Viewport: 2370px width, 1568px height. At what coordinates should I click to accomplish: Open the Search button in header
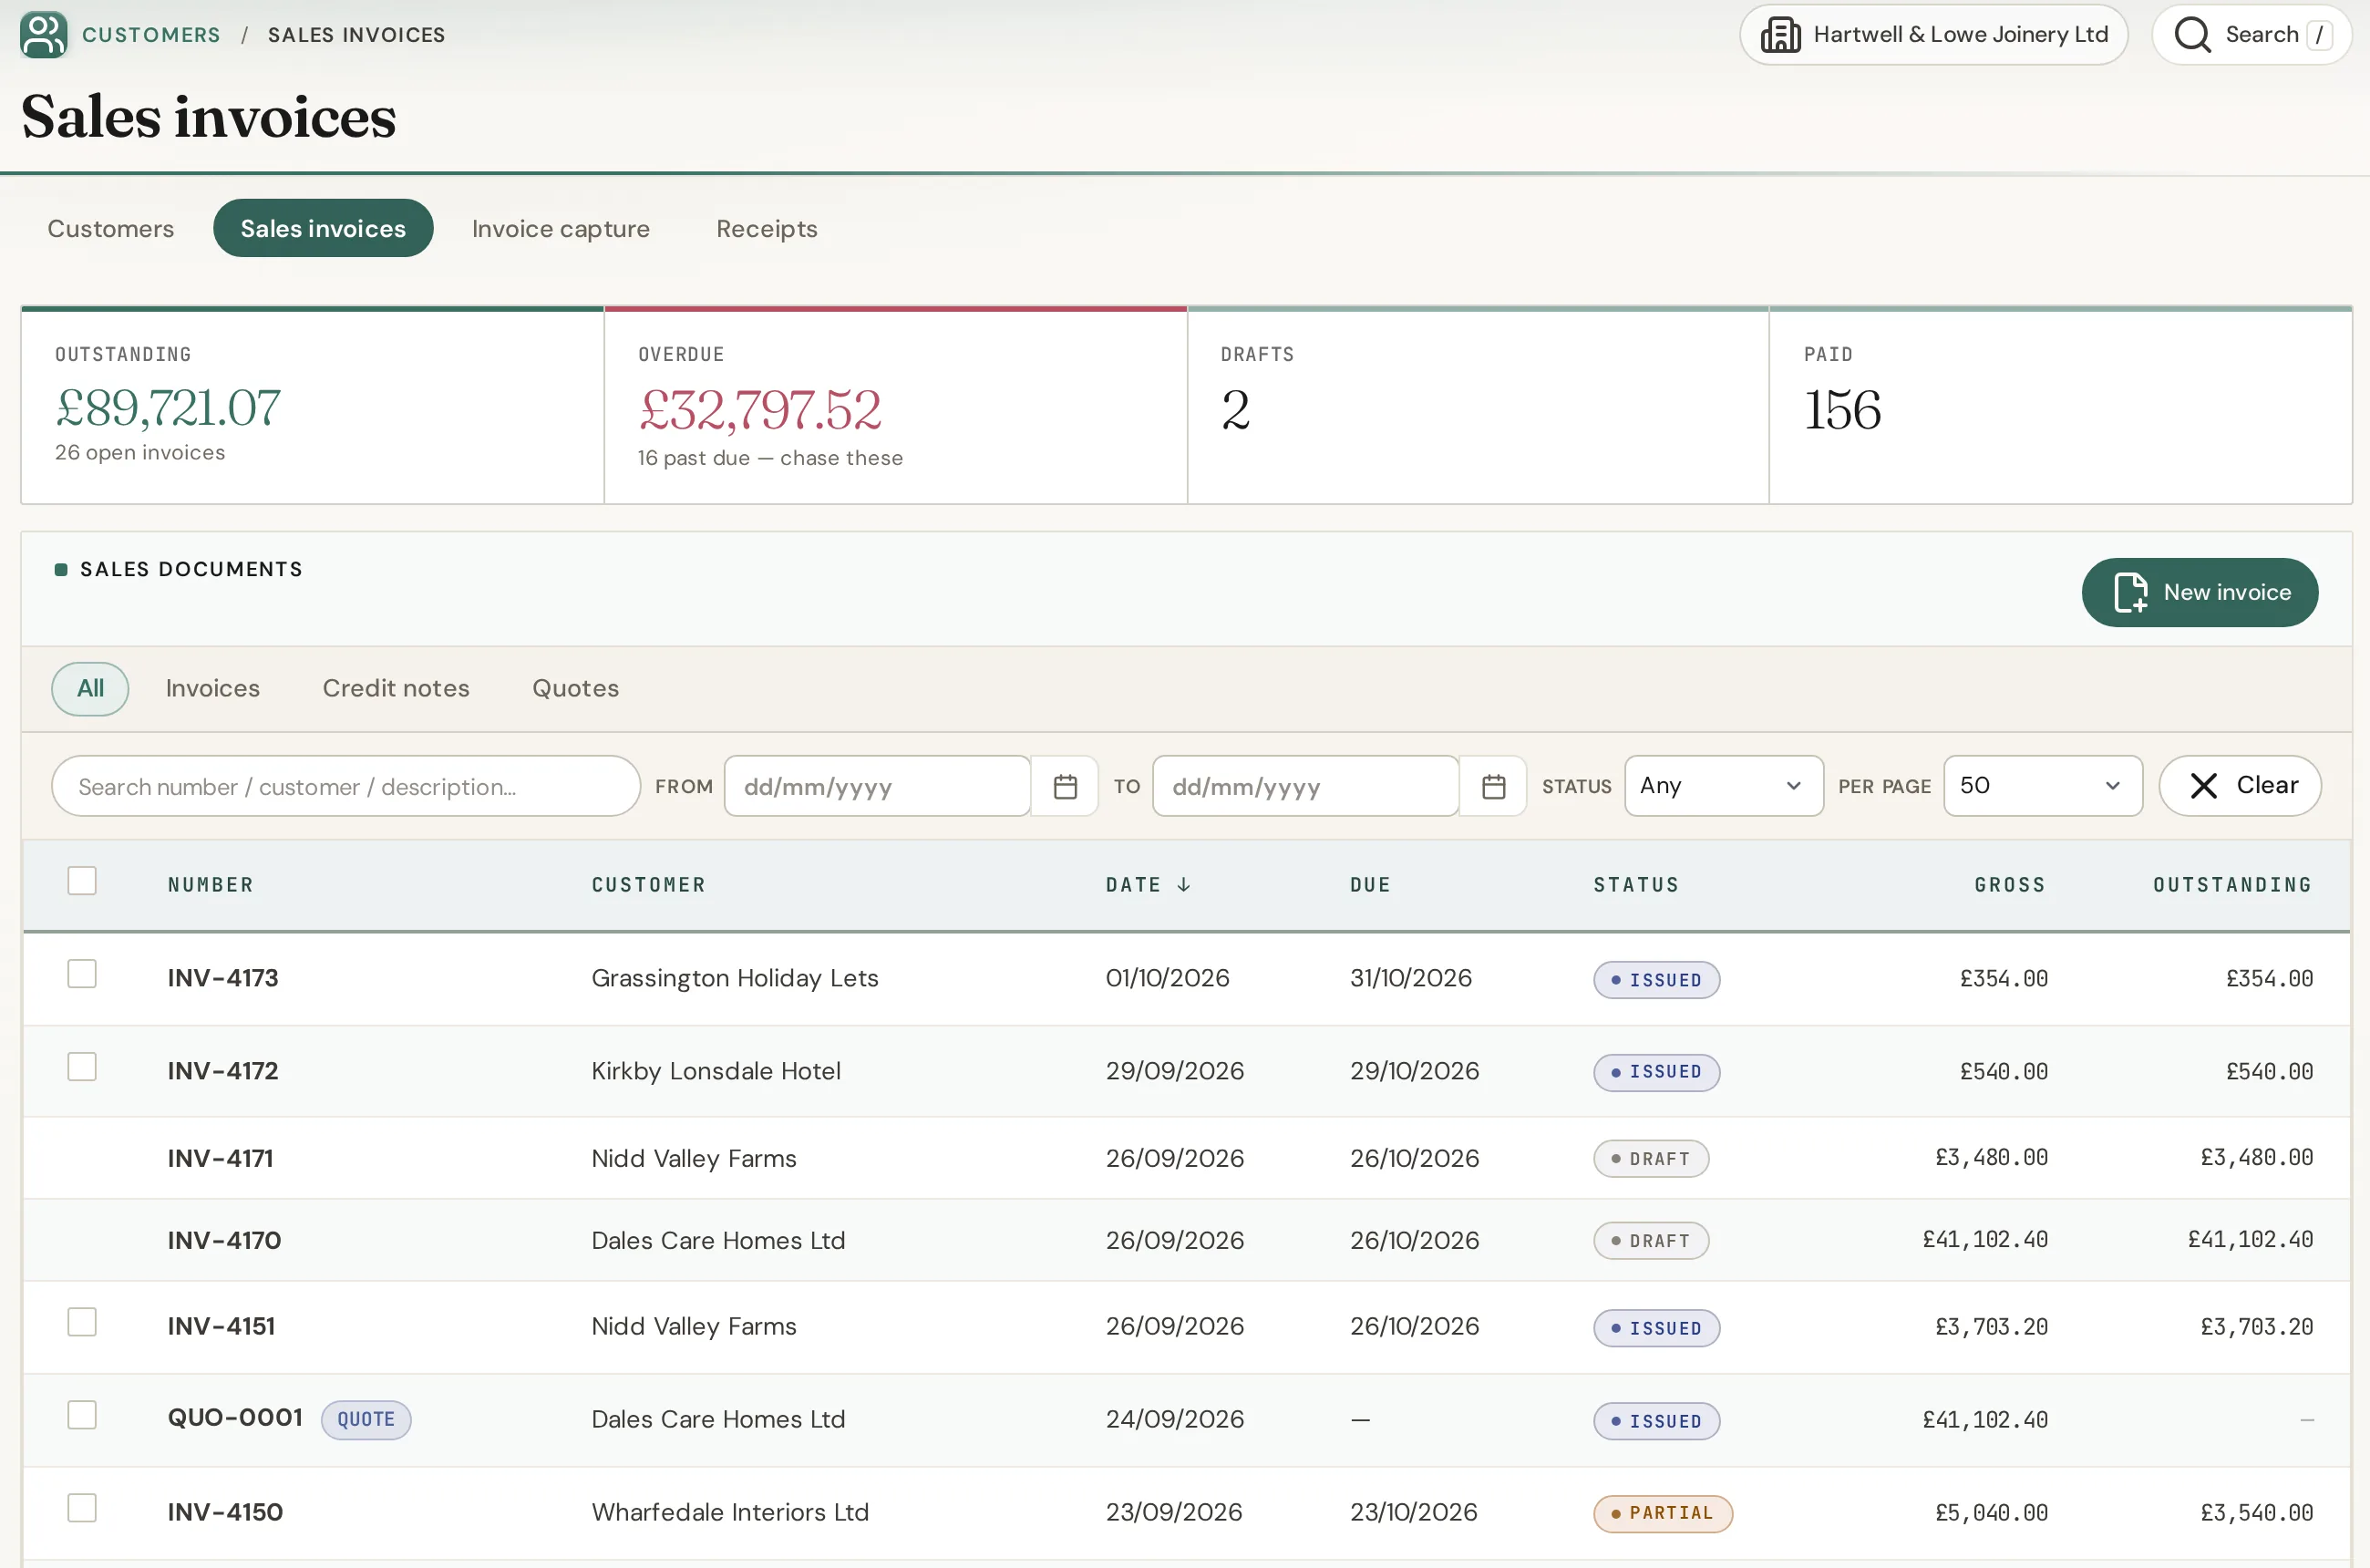pos(2251,35)
